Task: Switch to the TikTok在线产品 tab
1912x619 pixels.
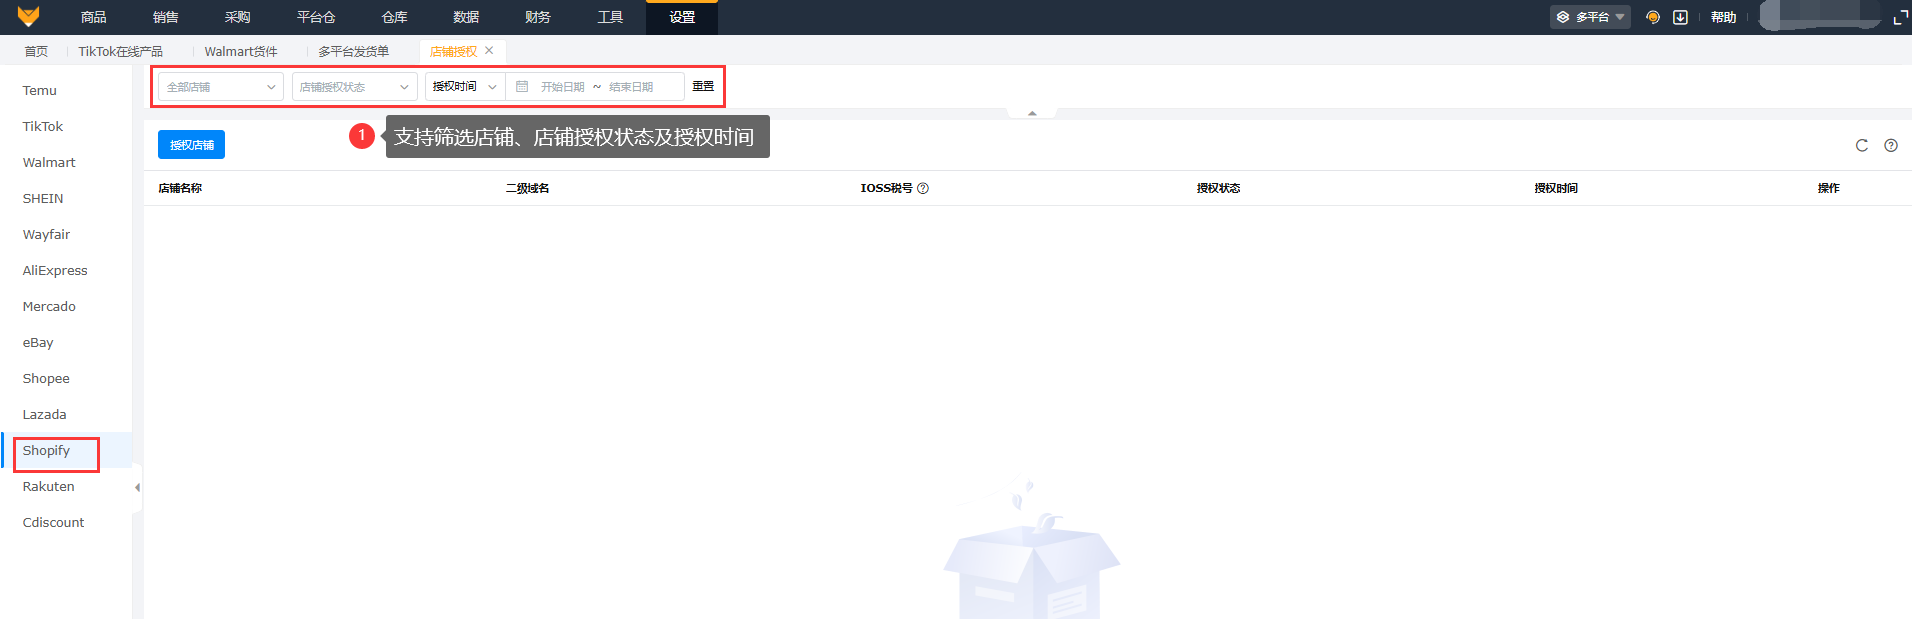Action: pos(121,51)
